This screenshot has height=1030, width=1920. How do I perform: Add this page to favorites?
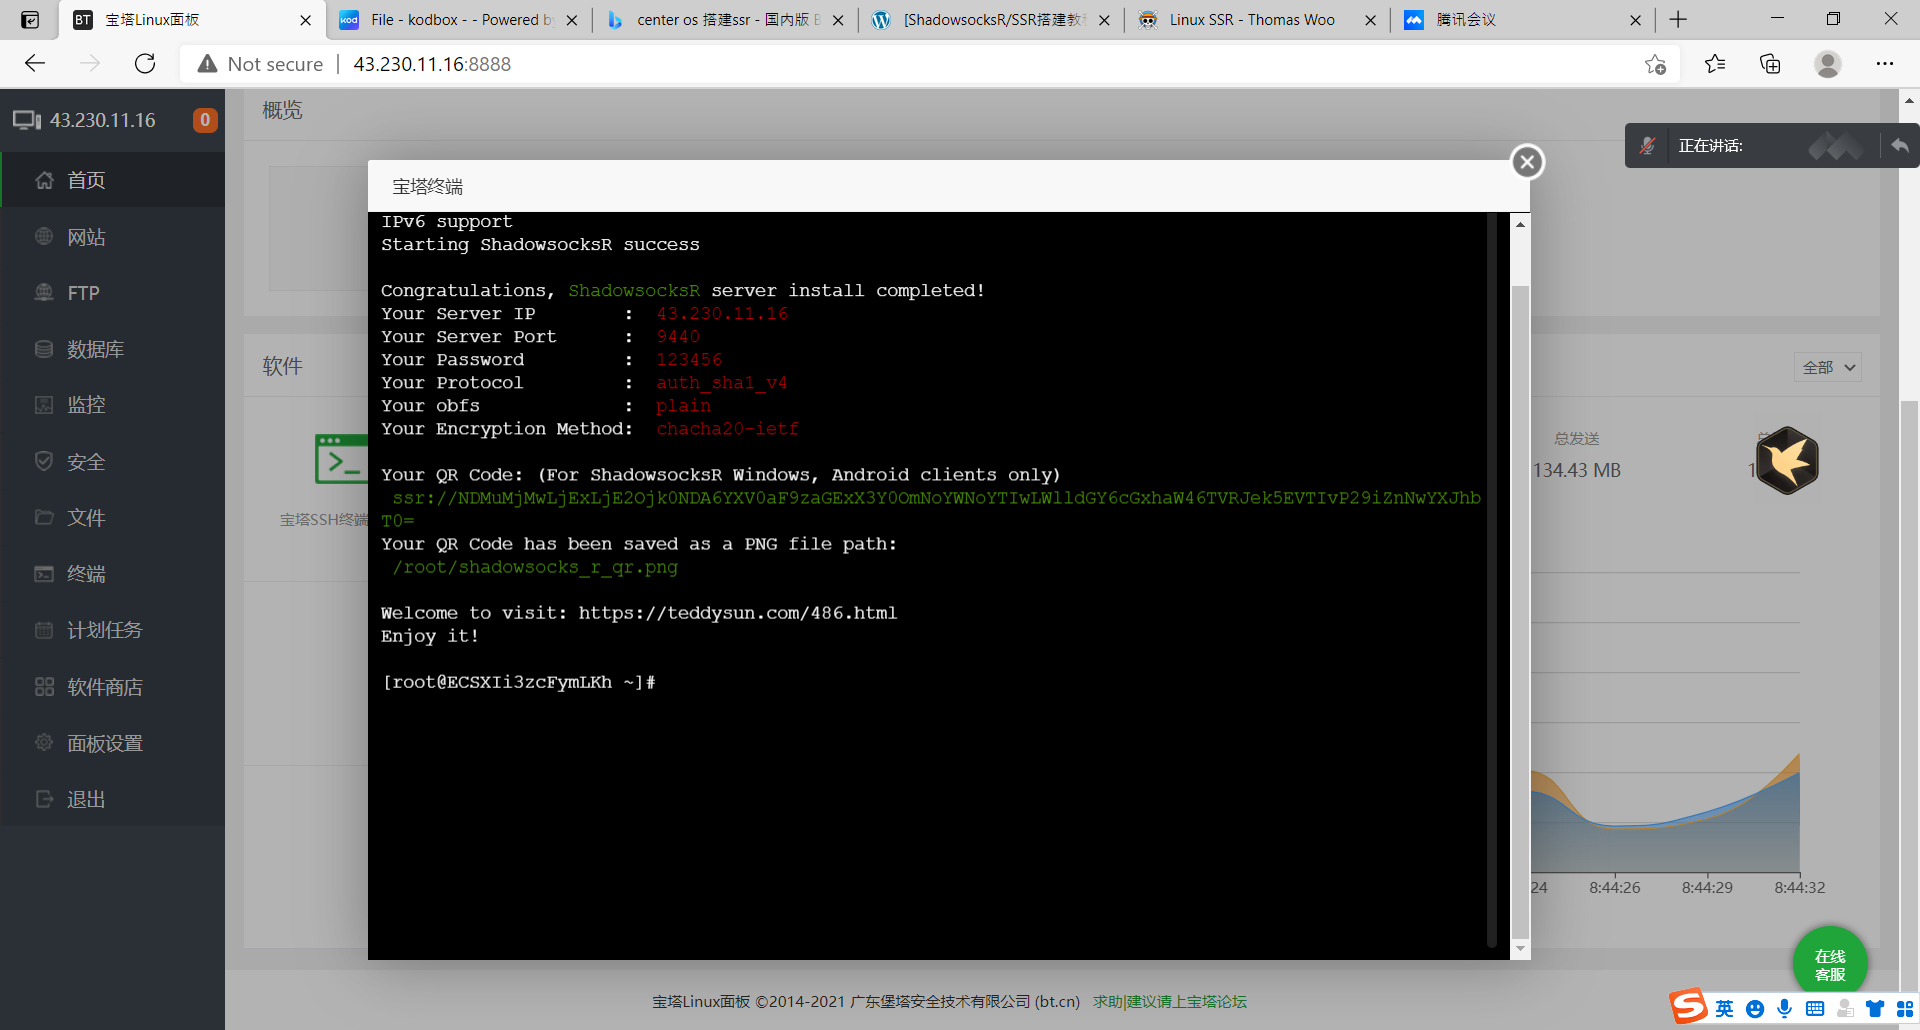tap(1655, 64)
